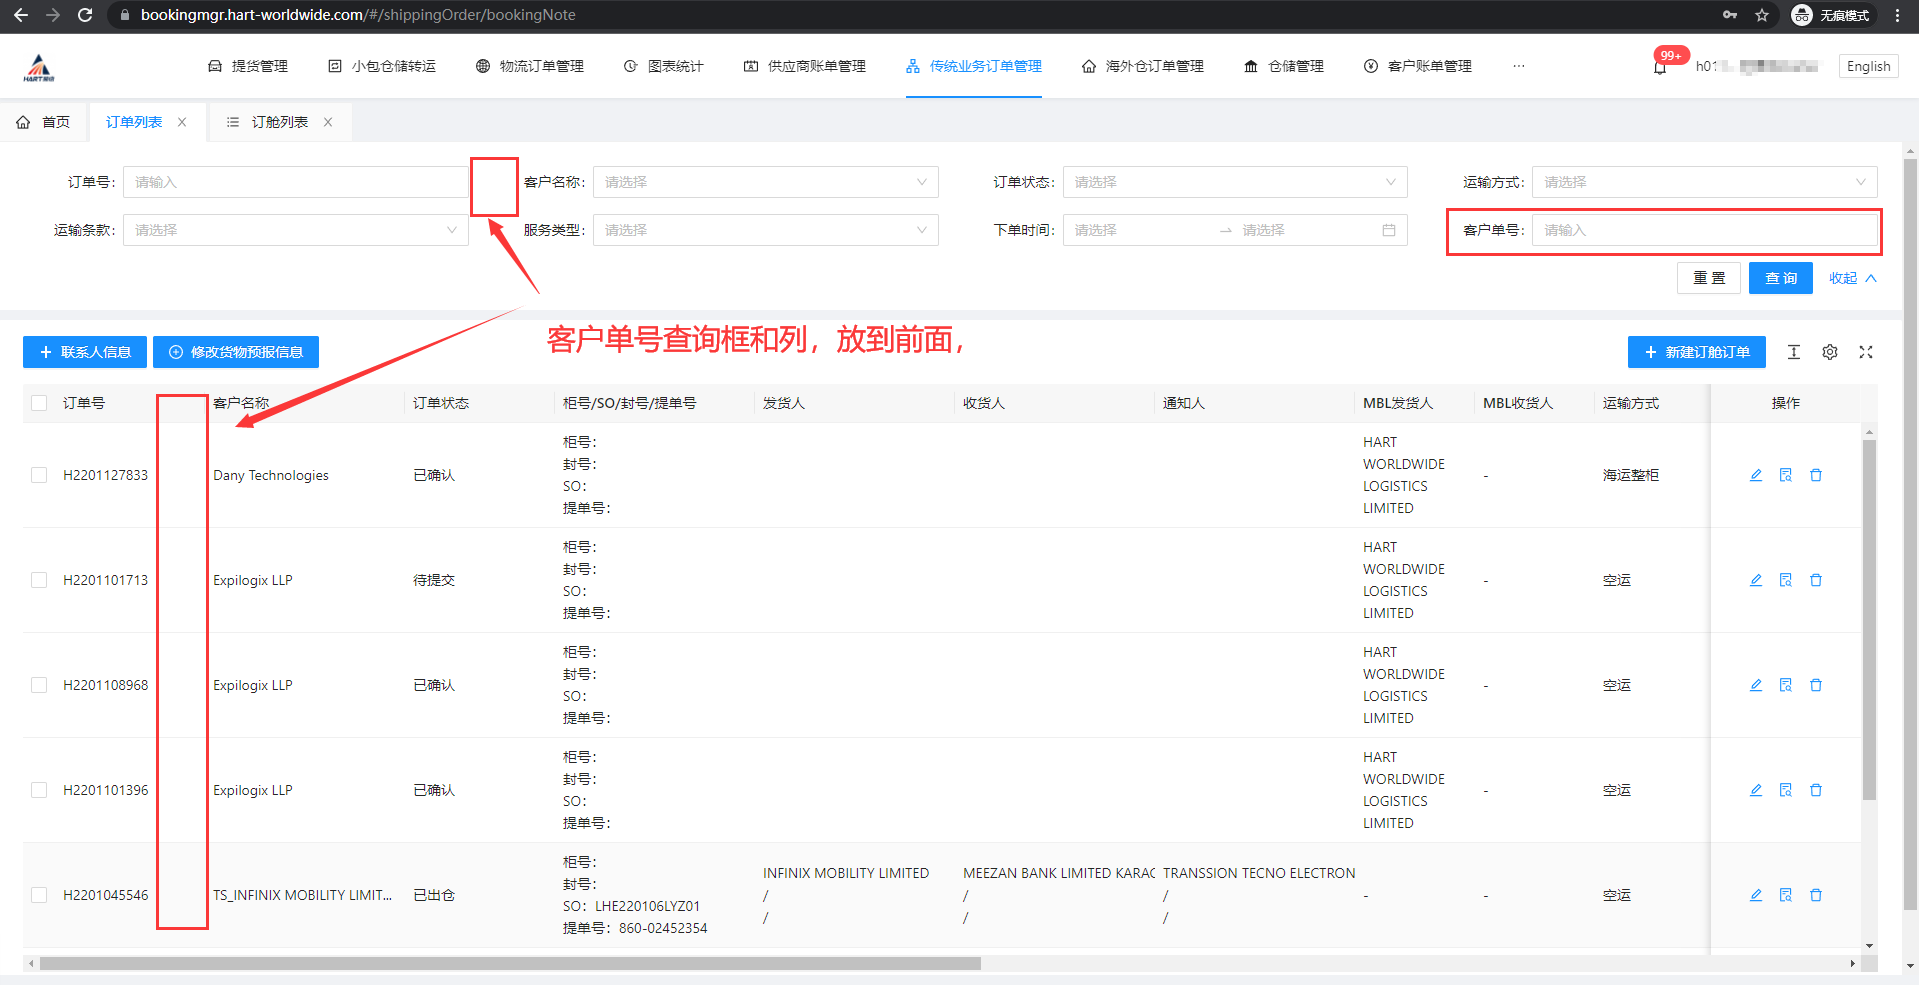
Task: Switch to 首页 tab
Action: (x=44, y=122)
